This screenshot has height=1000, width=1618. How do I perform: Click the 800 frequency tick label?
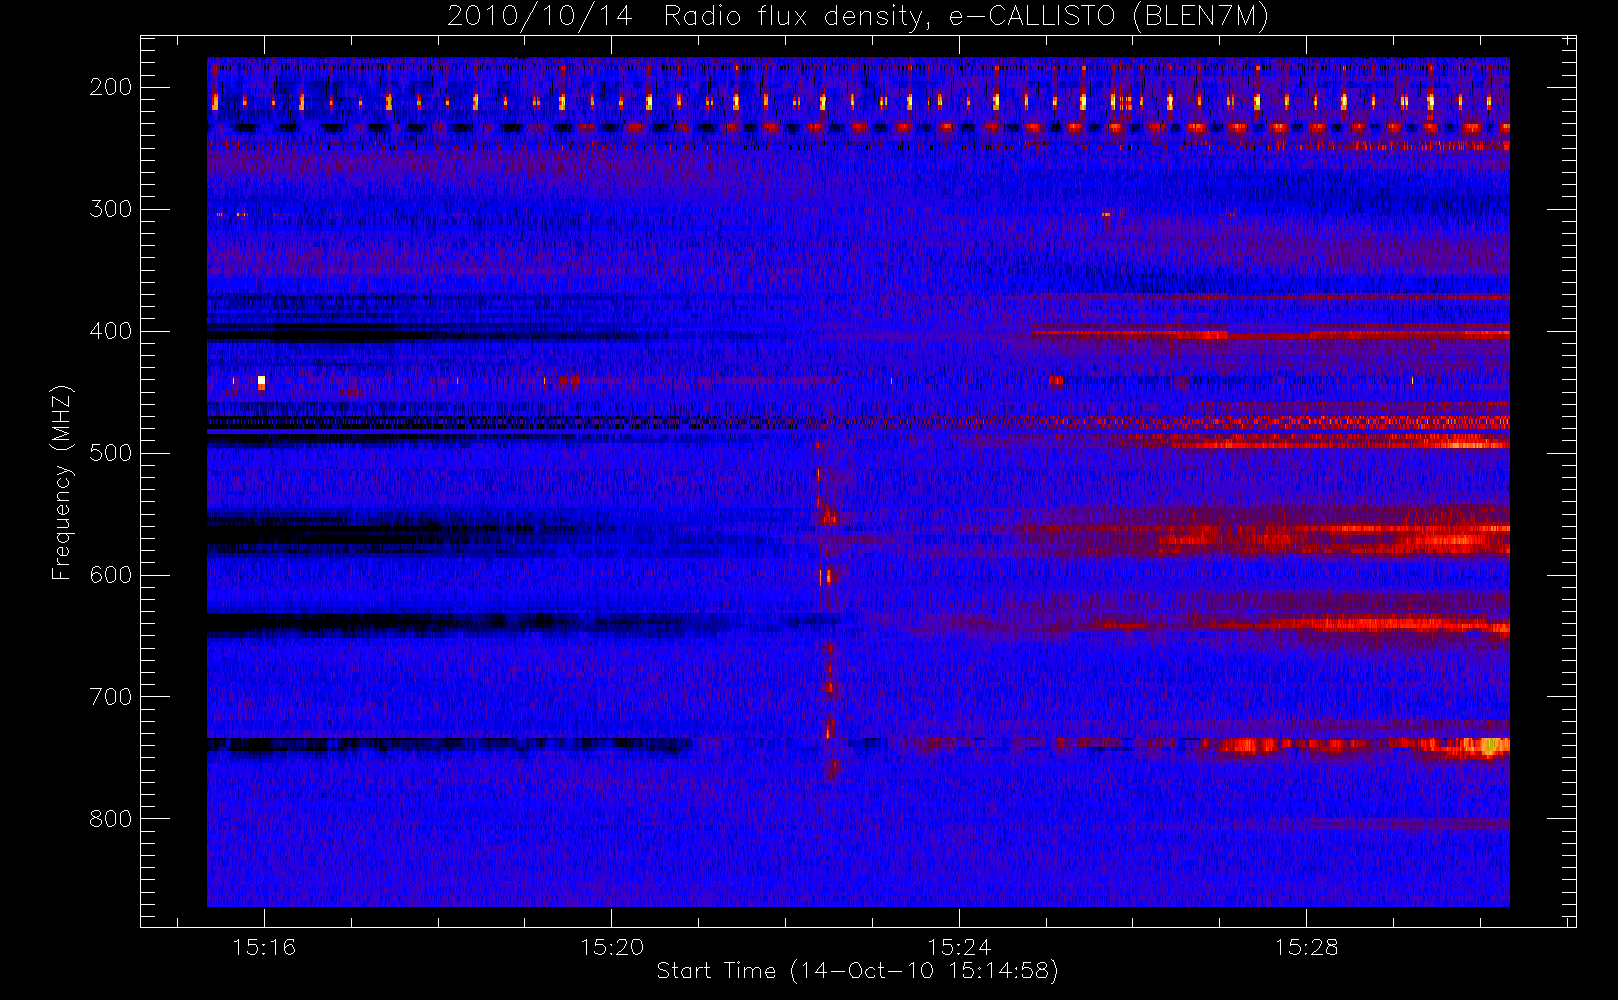pos(110,819)
